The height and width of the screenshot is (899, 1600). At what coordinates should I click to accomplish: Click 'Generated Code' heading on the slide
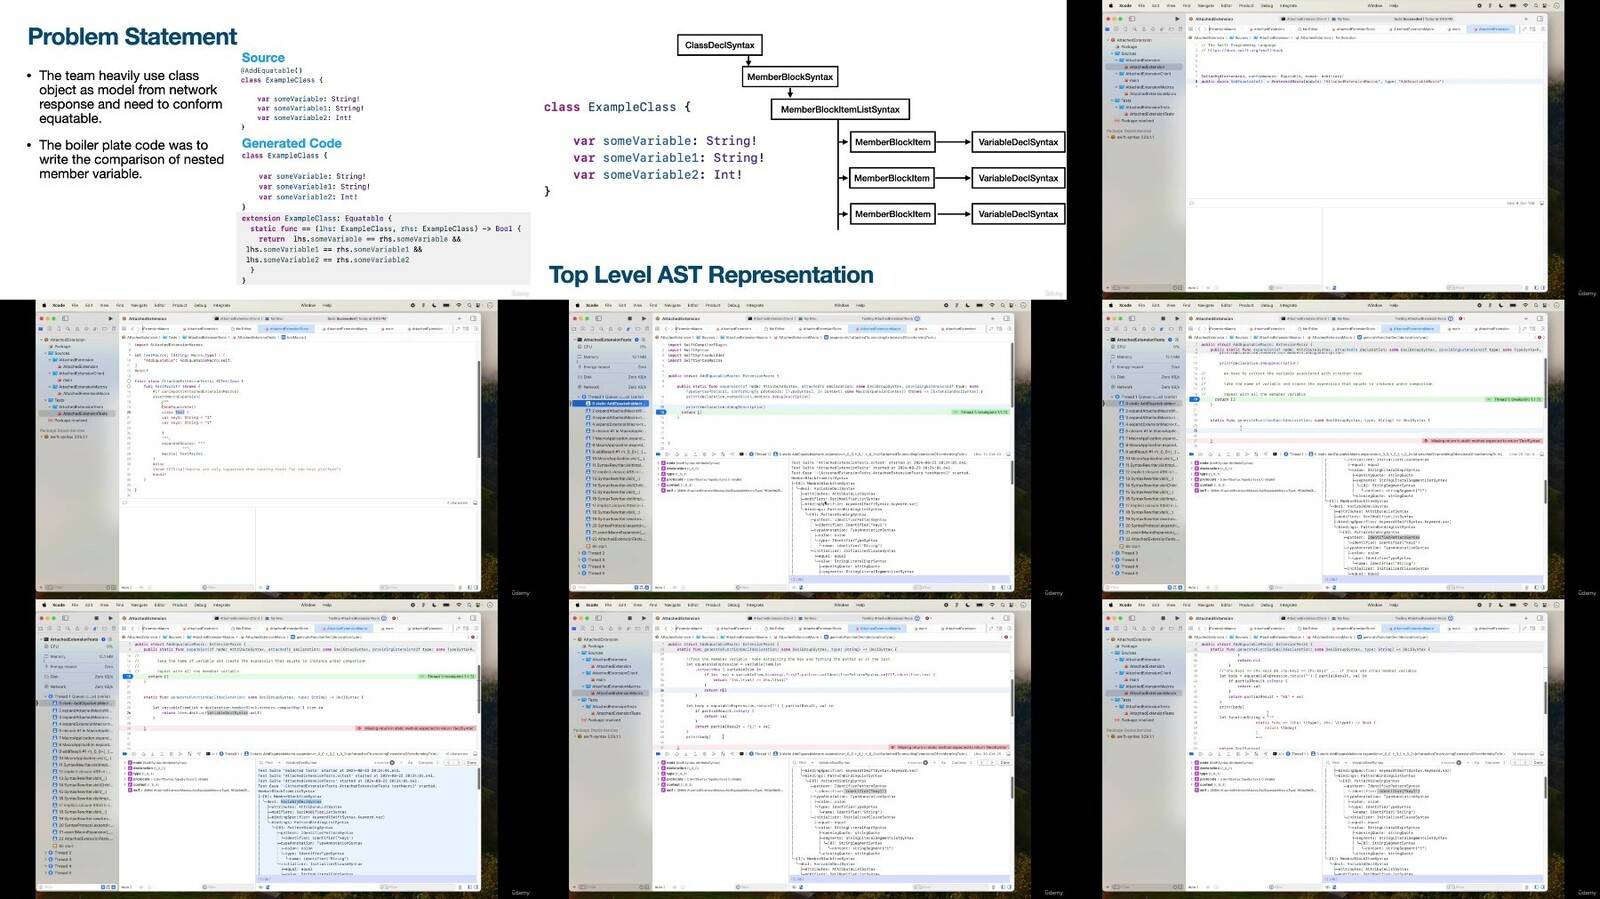click(x=292, y=143)
